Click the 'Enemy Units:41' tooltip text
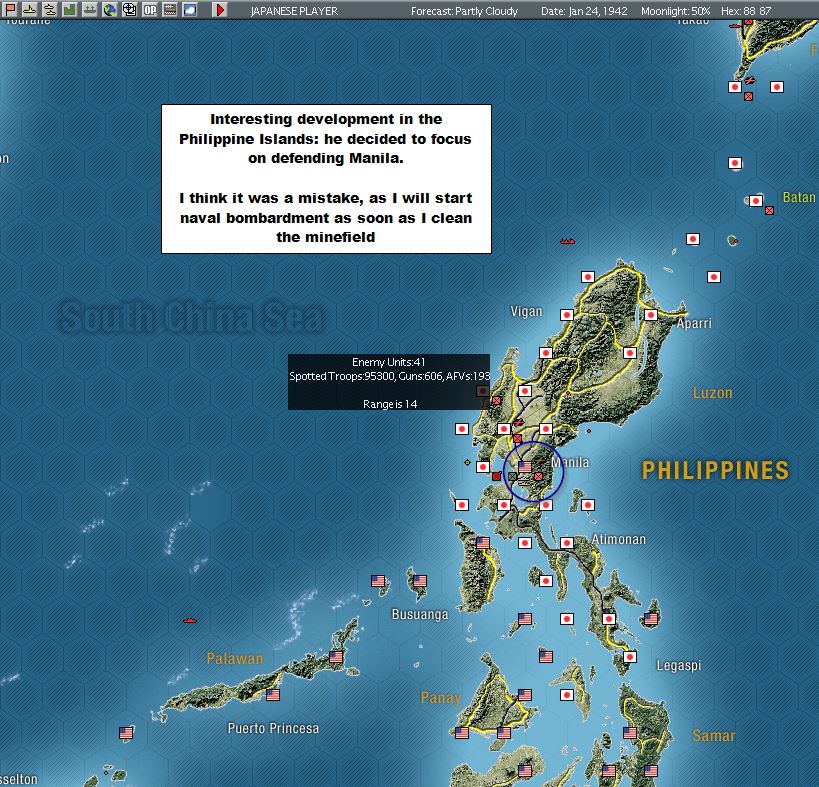 (x=389, y=362)
